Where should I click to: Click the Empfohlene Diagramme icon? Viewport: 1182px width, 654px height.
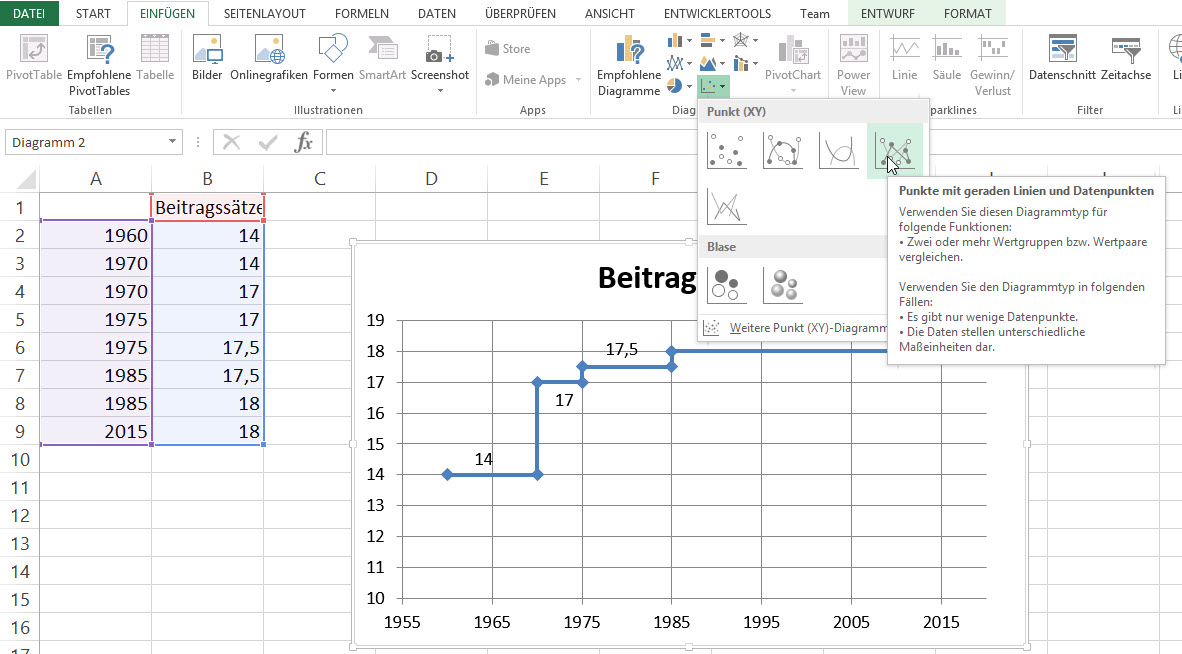629,66
